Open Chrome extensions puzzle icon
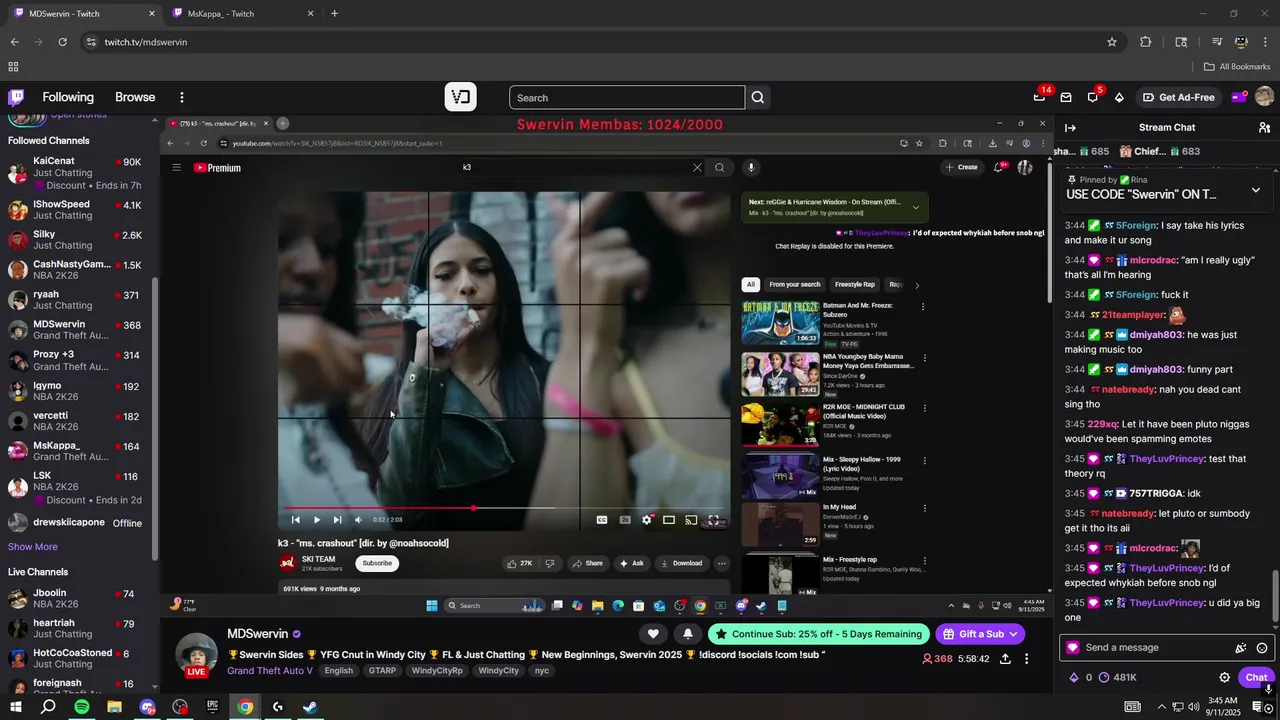 [1146, 42]
